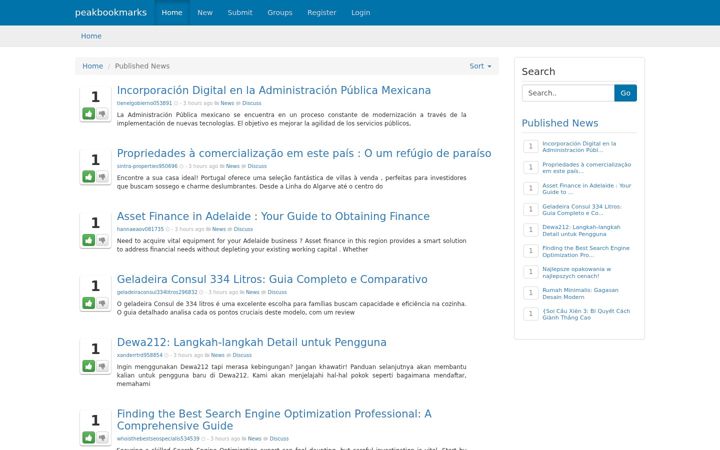720x450 pixels.
Task: Open the Register page
Action: 321,12
